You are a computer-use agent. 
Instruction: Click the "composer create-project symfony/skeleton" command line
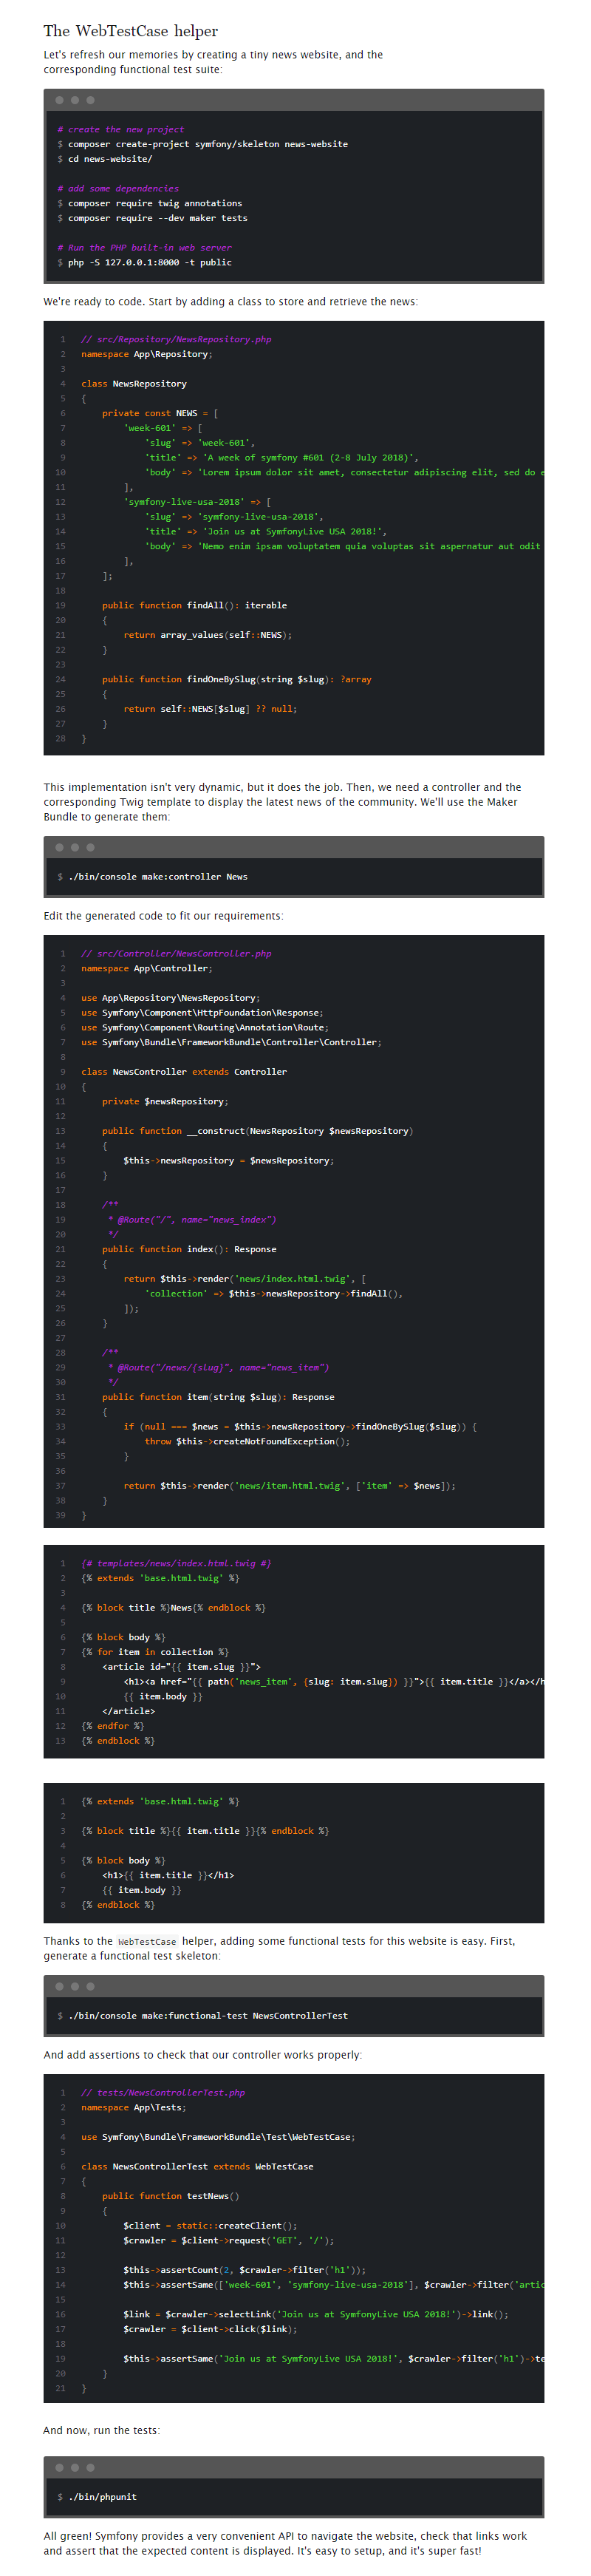point(207,144)
